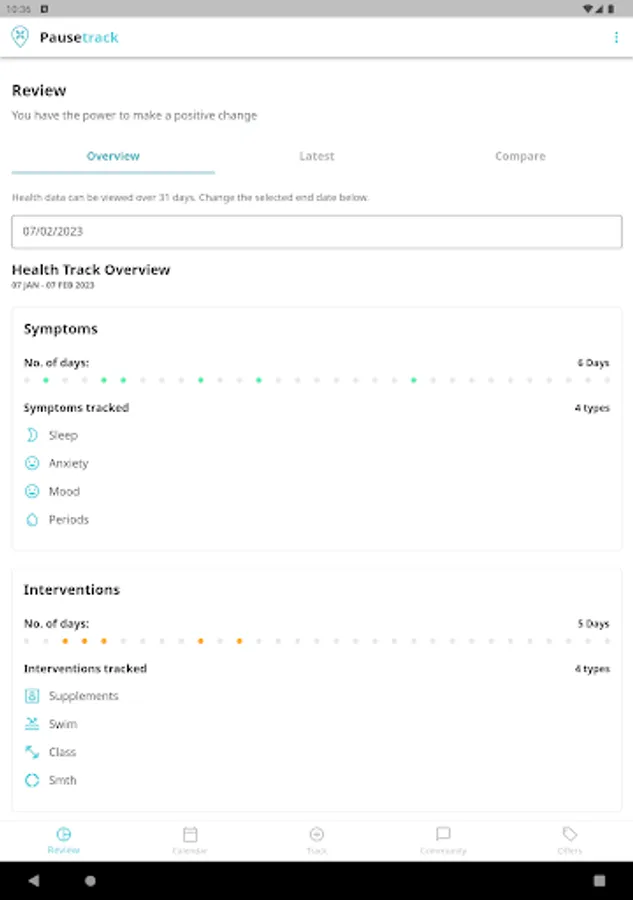Image resolution: width=633 pixels, height=900 pixels.
Task: Open the Offers tab
Action: 569,840
